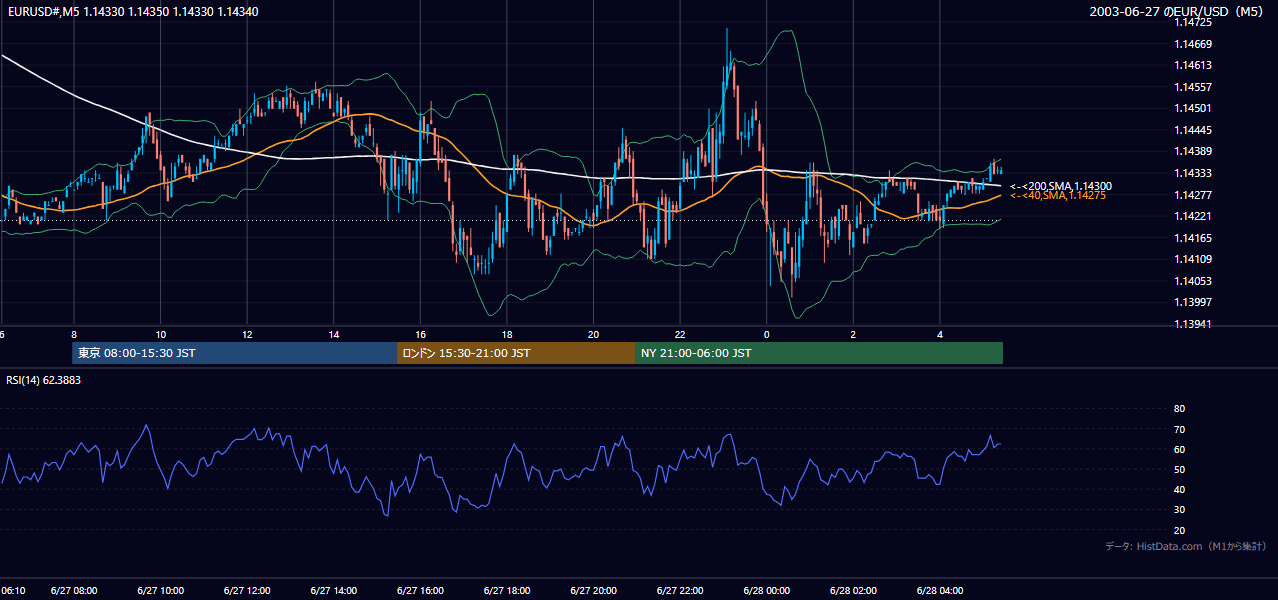Click the 6/28 02:00 time axis label
Image resolution: width=1278 pixels, height=600 pixels.
tap(854, 591)
